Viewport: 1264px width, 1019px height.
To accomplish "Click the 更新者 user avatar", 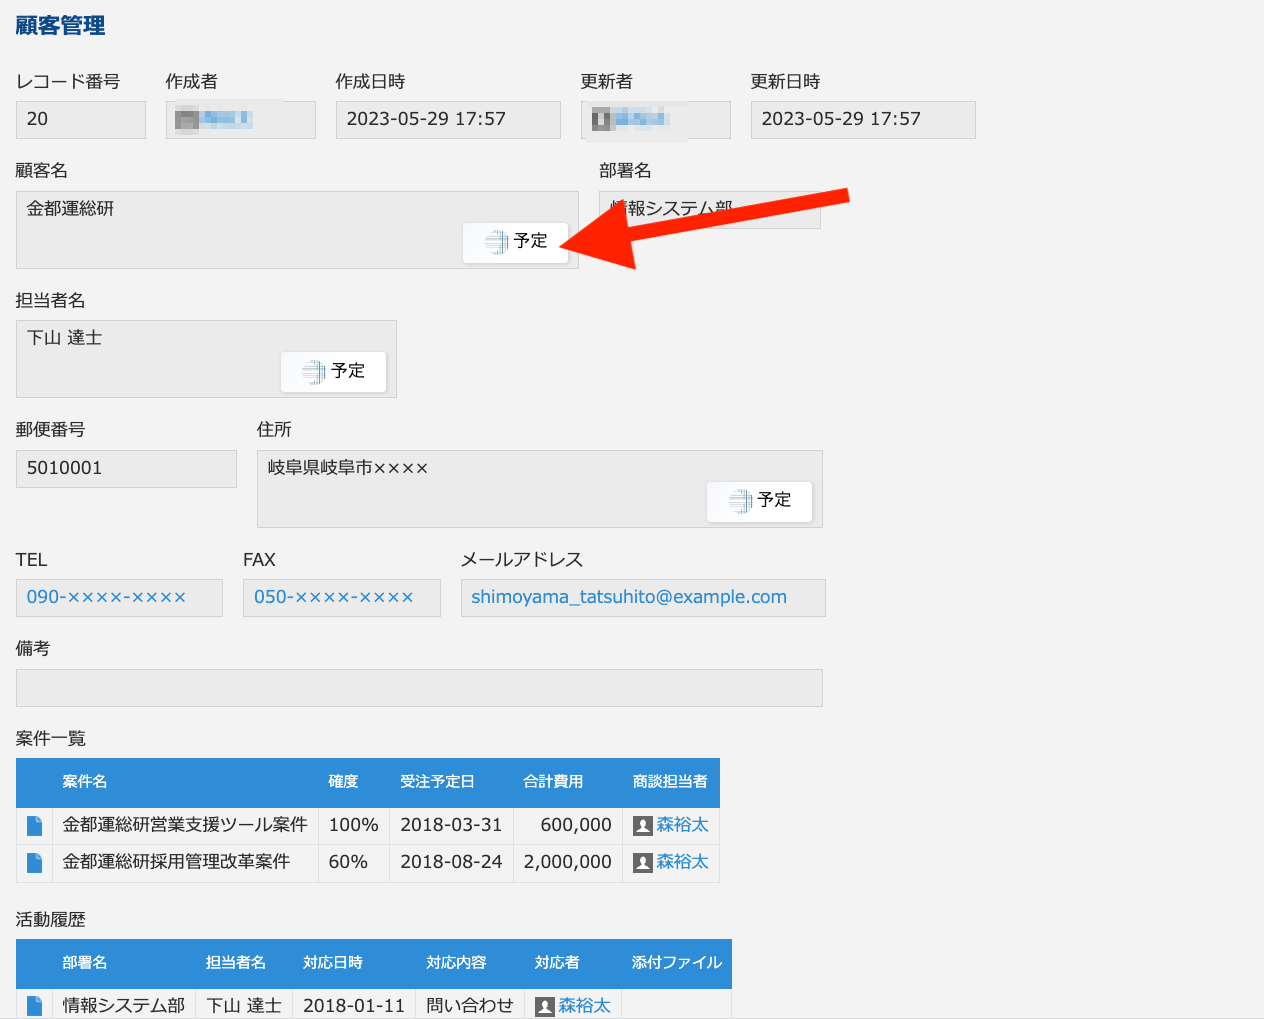I will (601, 120).
